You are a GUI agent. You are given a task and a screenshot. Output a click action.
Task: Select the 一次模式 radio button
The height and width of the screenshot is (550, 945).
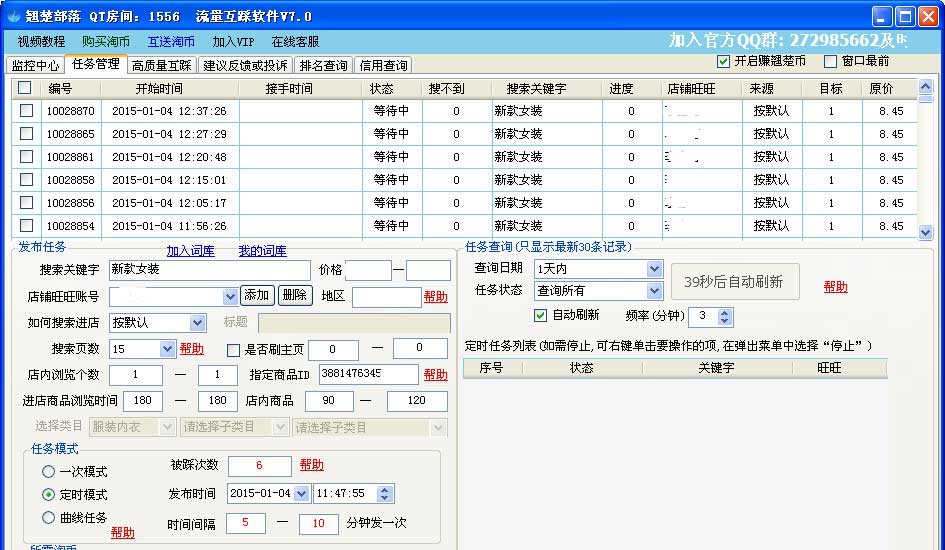point(48,472)
